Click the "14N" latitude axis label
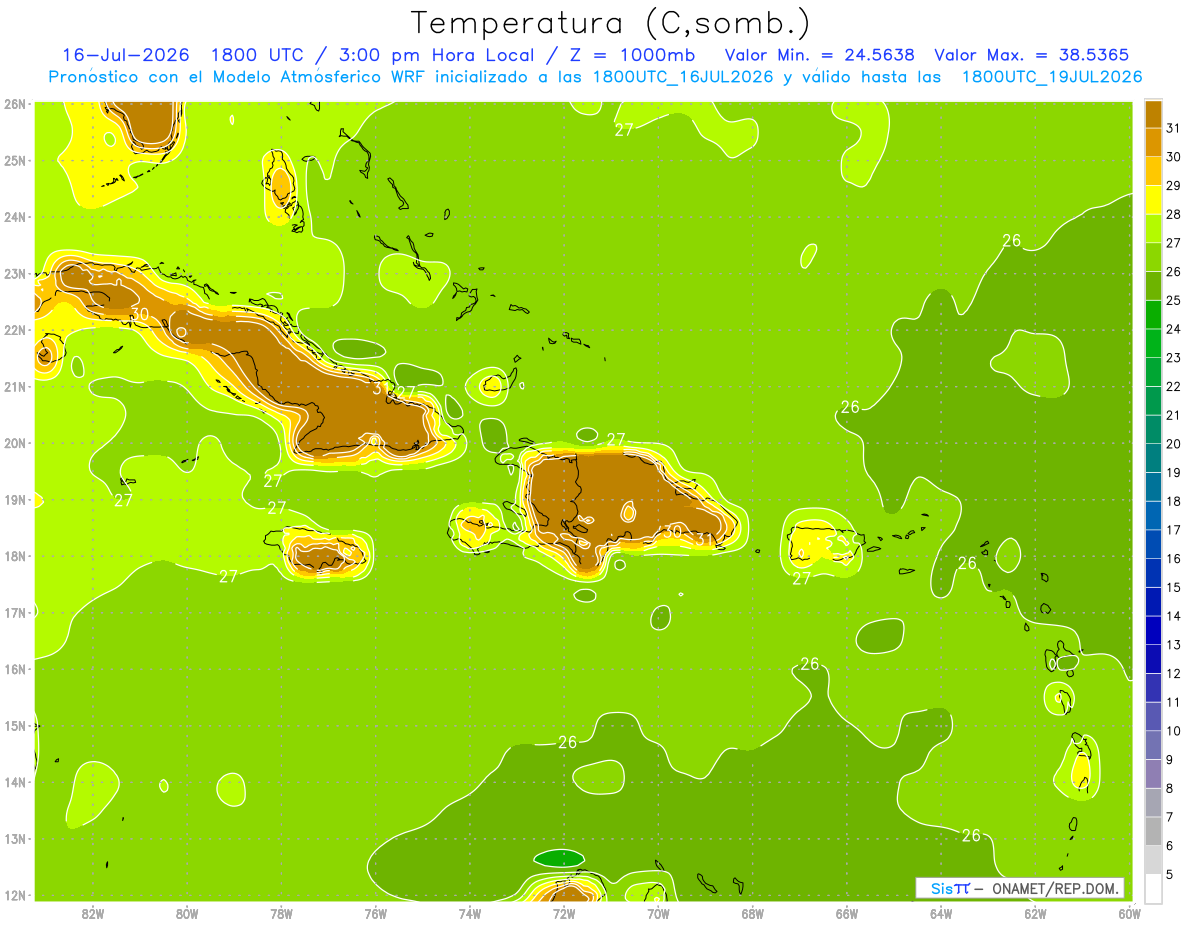This screenshot has width=1200, height=927. [14, 782]
